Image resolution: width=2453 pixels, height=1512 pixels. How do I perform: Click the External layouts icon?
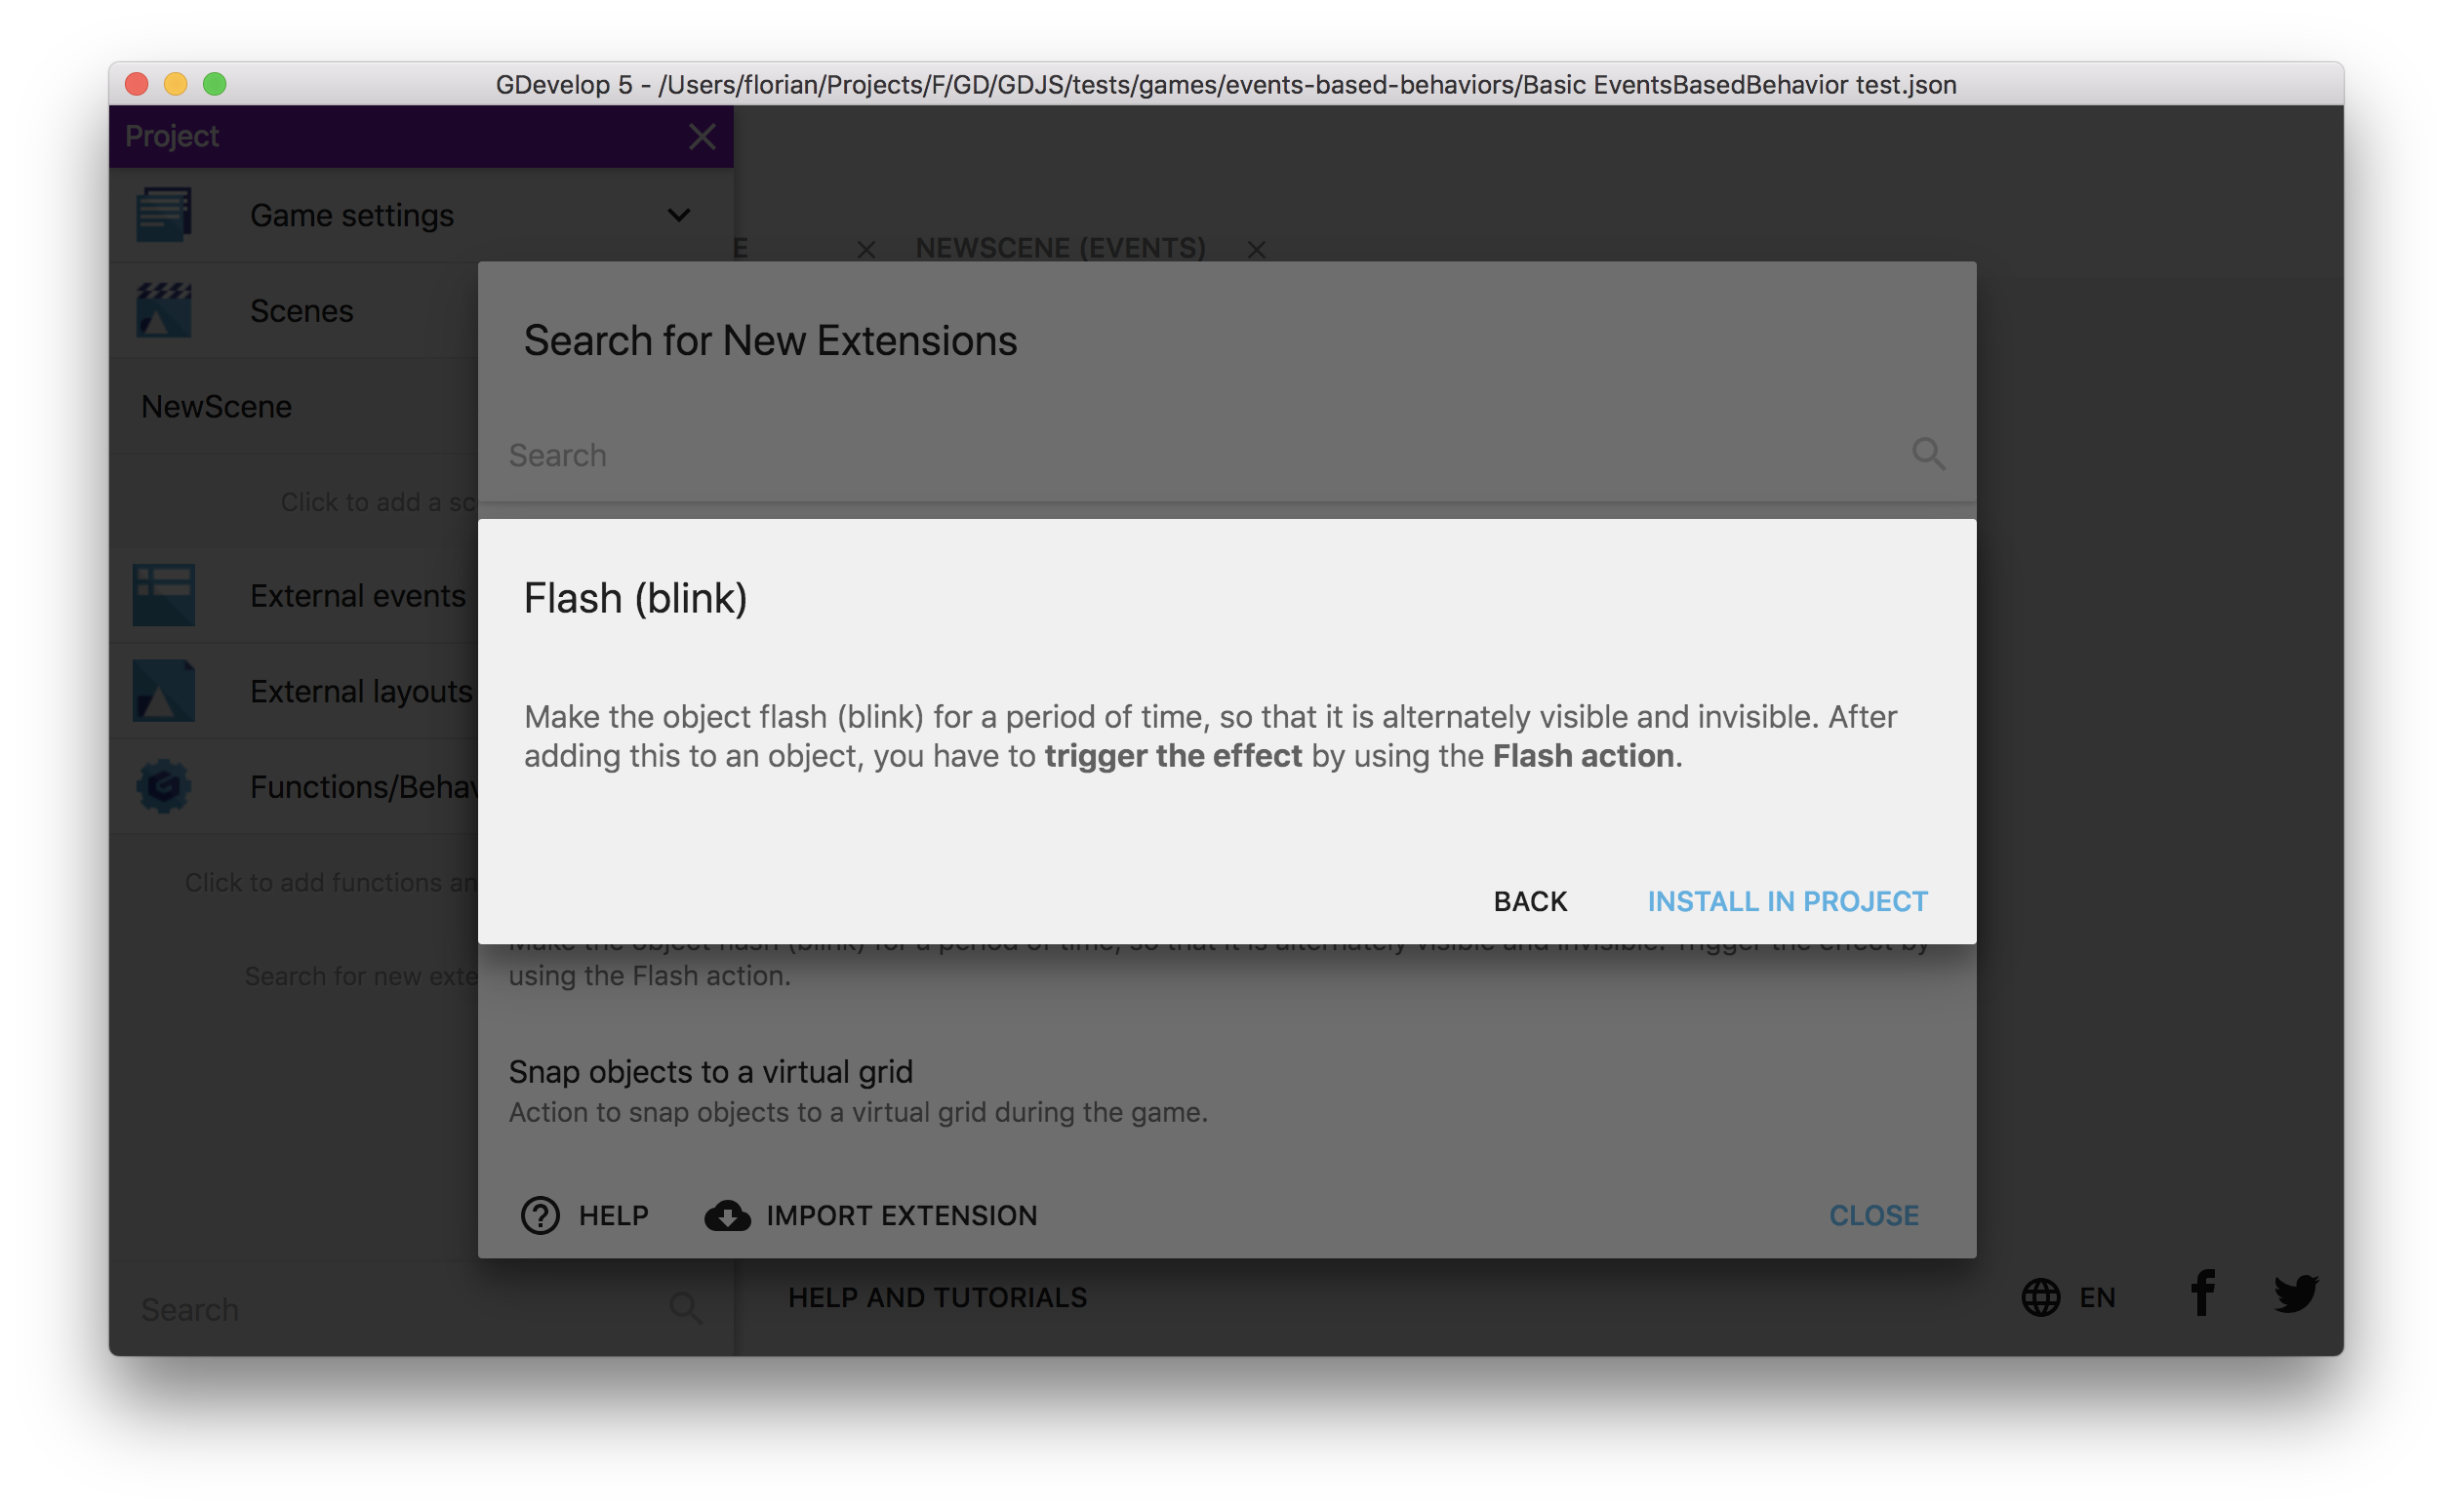[164, 691]
